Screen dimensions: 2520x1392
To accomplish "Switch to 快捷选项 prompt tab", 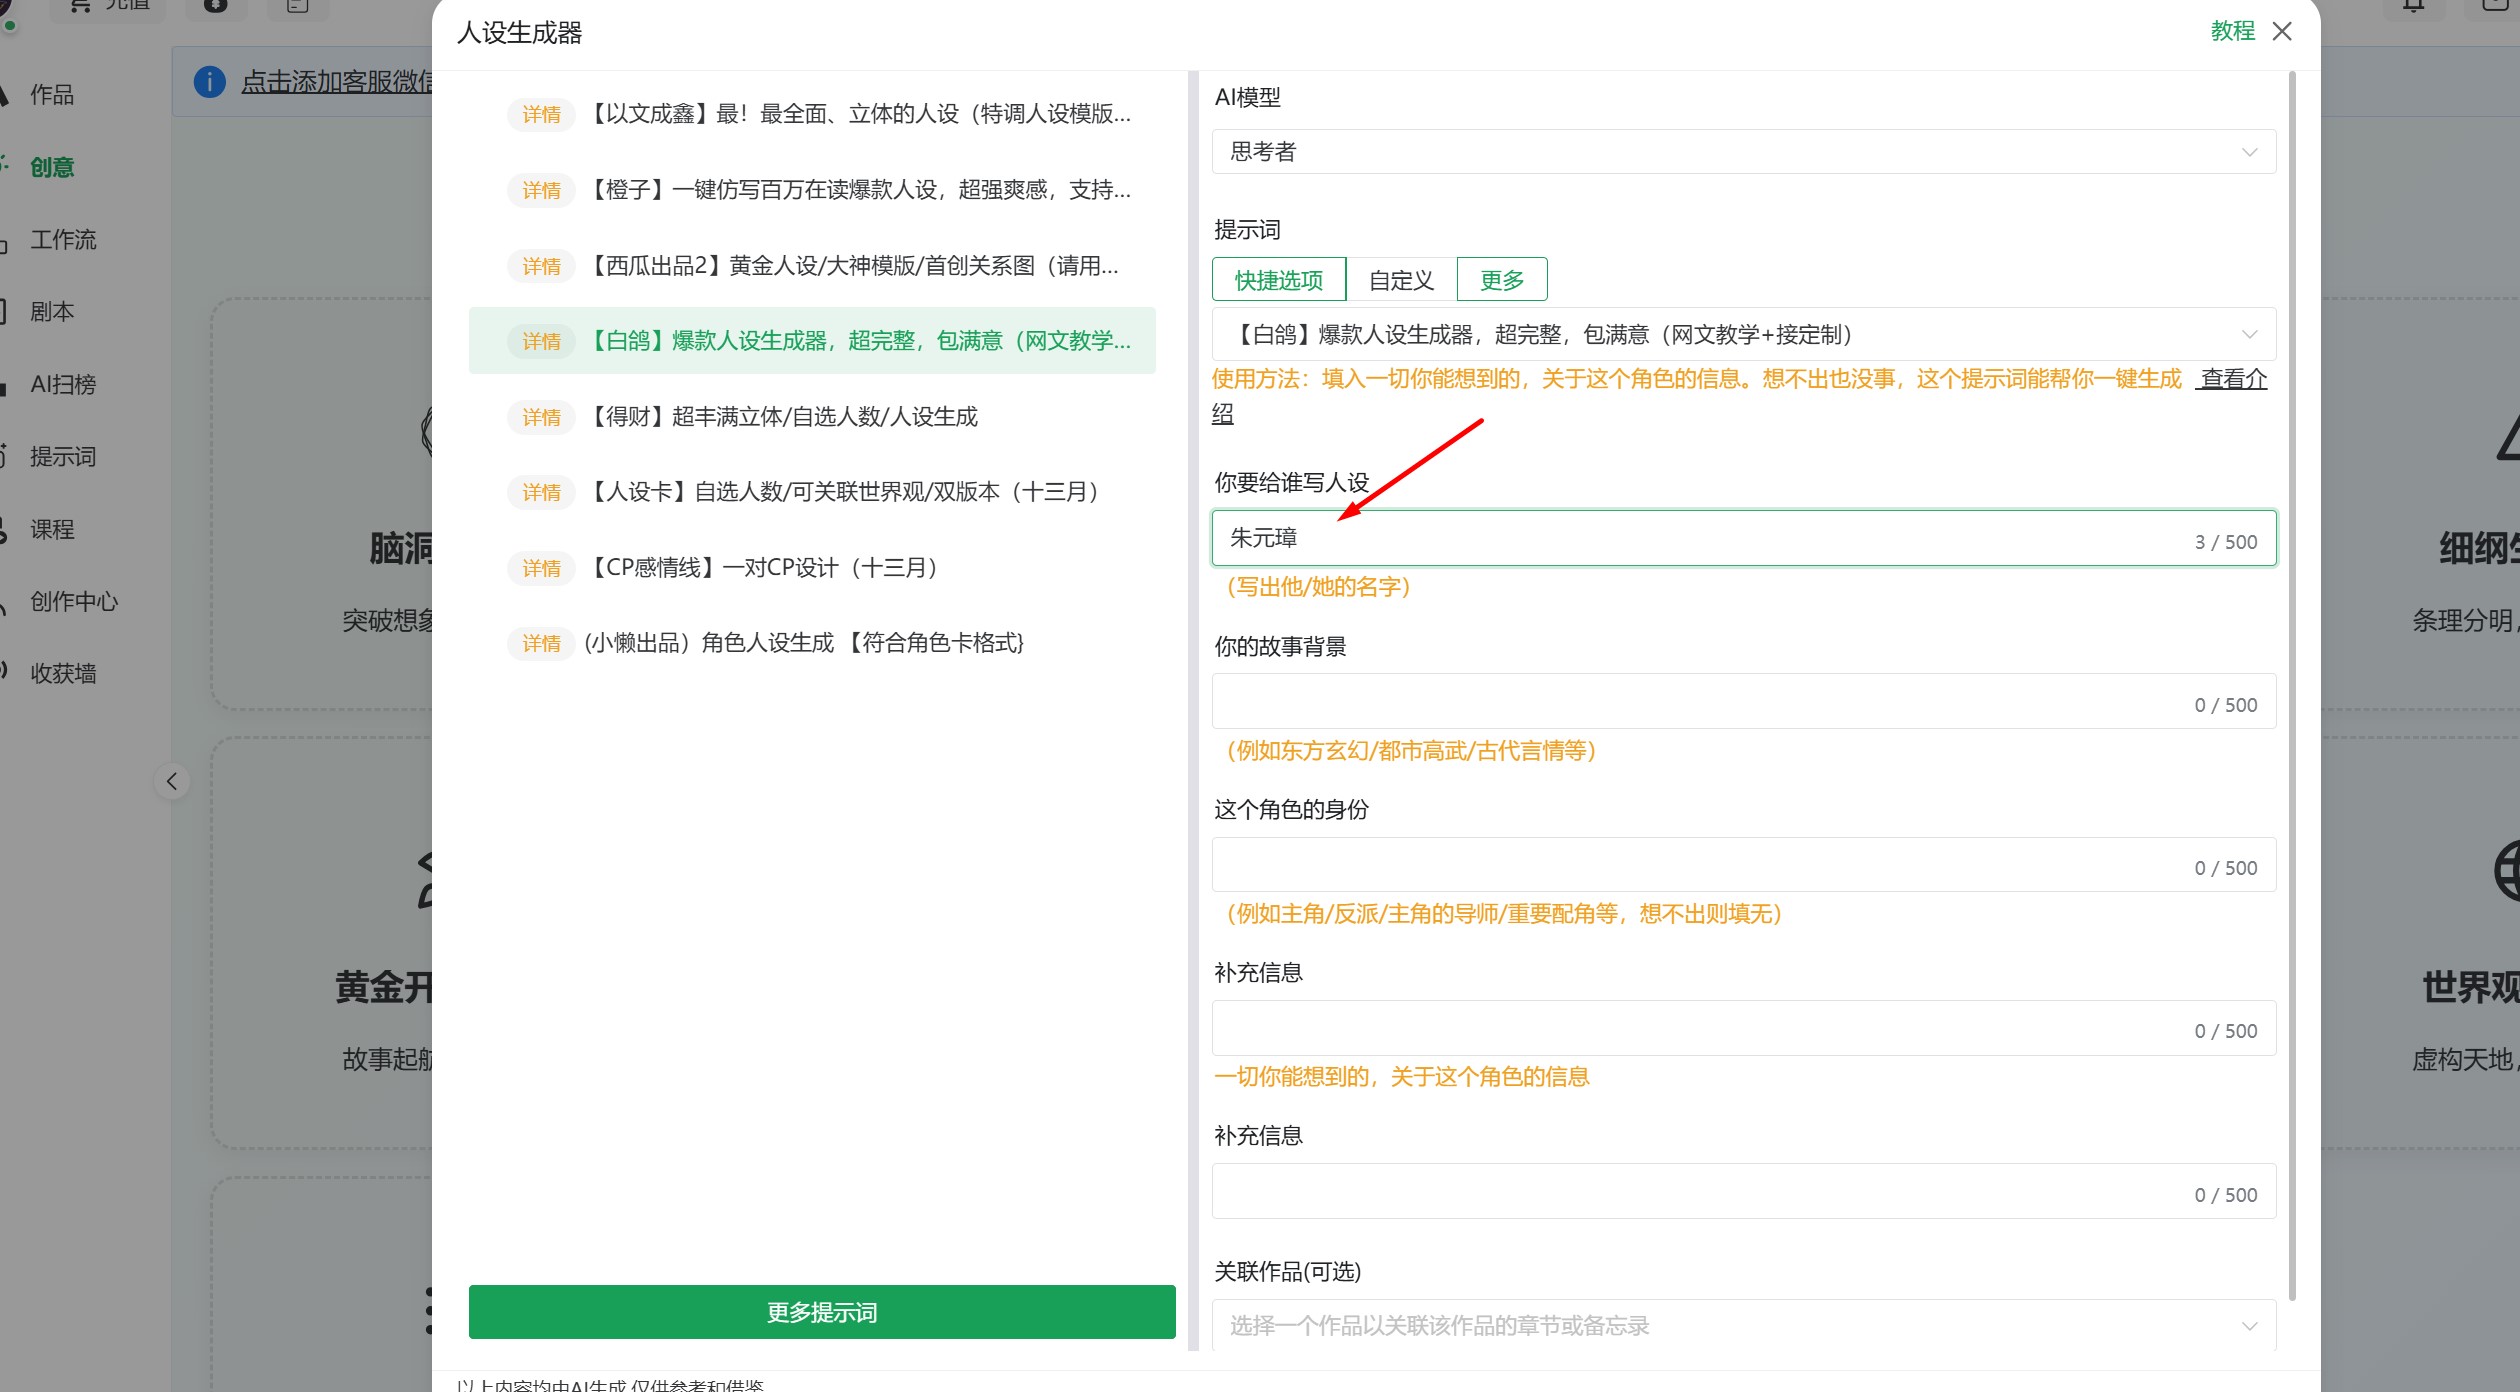I will tap(1278, 280).
